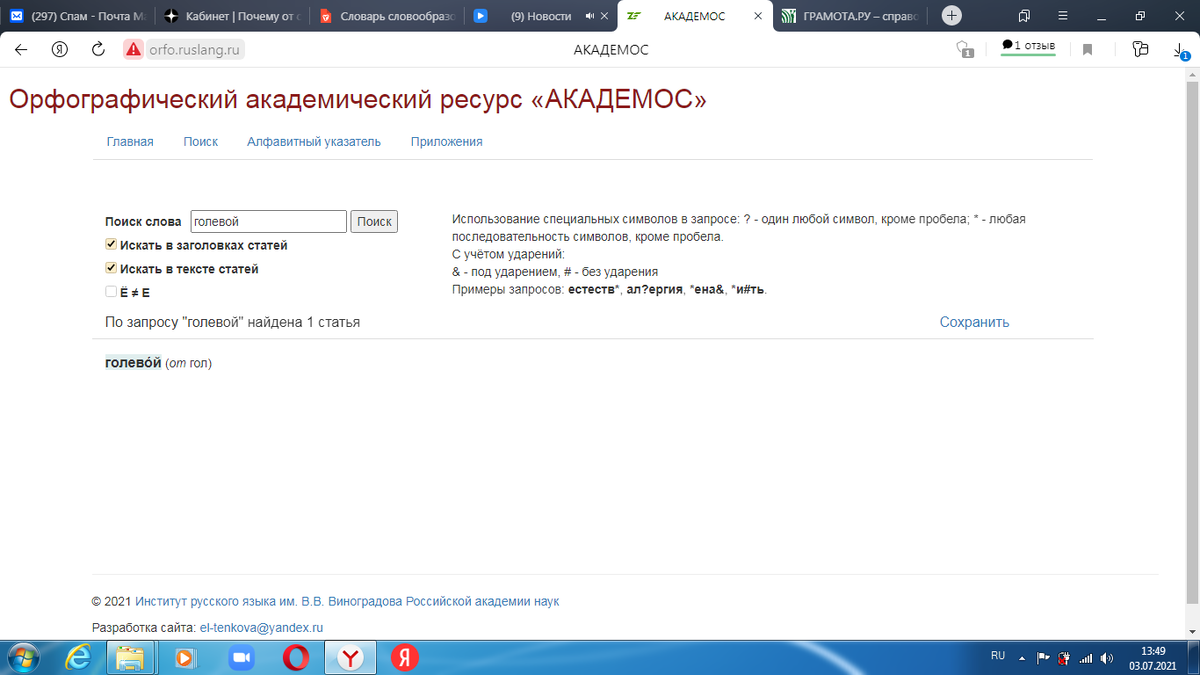The image size is (1200, 675).
Task: Open the RU keyboard language selector
Action: 997,655
